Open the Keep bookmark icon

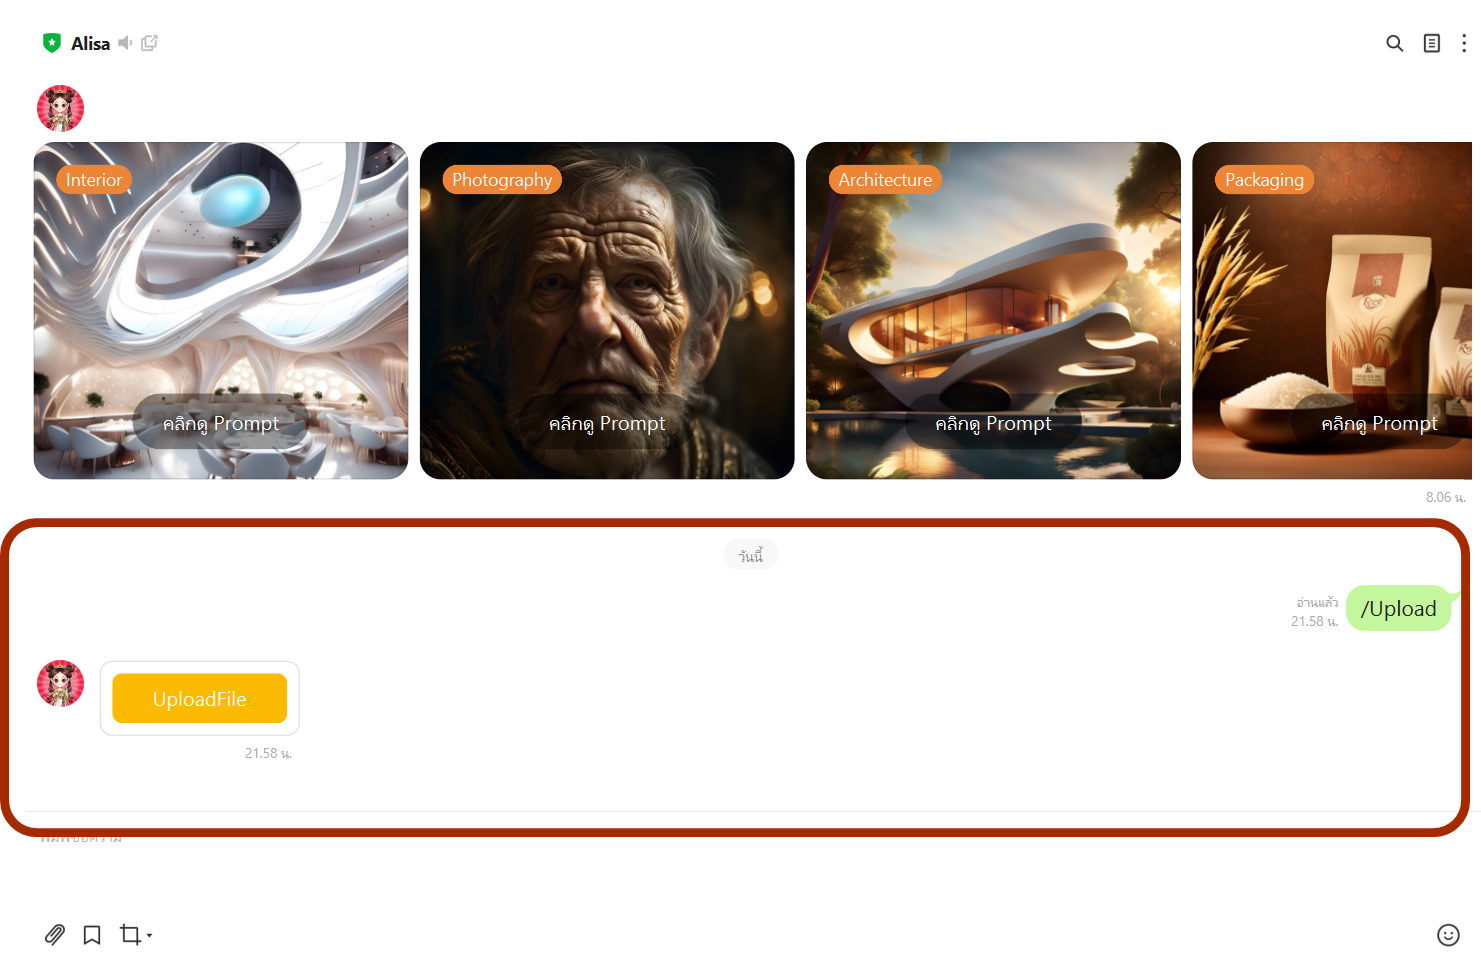(92, 935)
